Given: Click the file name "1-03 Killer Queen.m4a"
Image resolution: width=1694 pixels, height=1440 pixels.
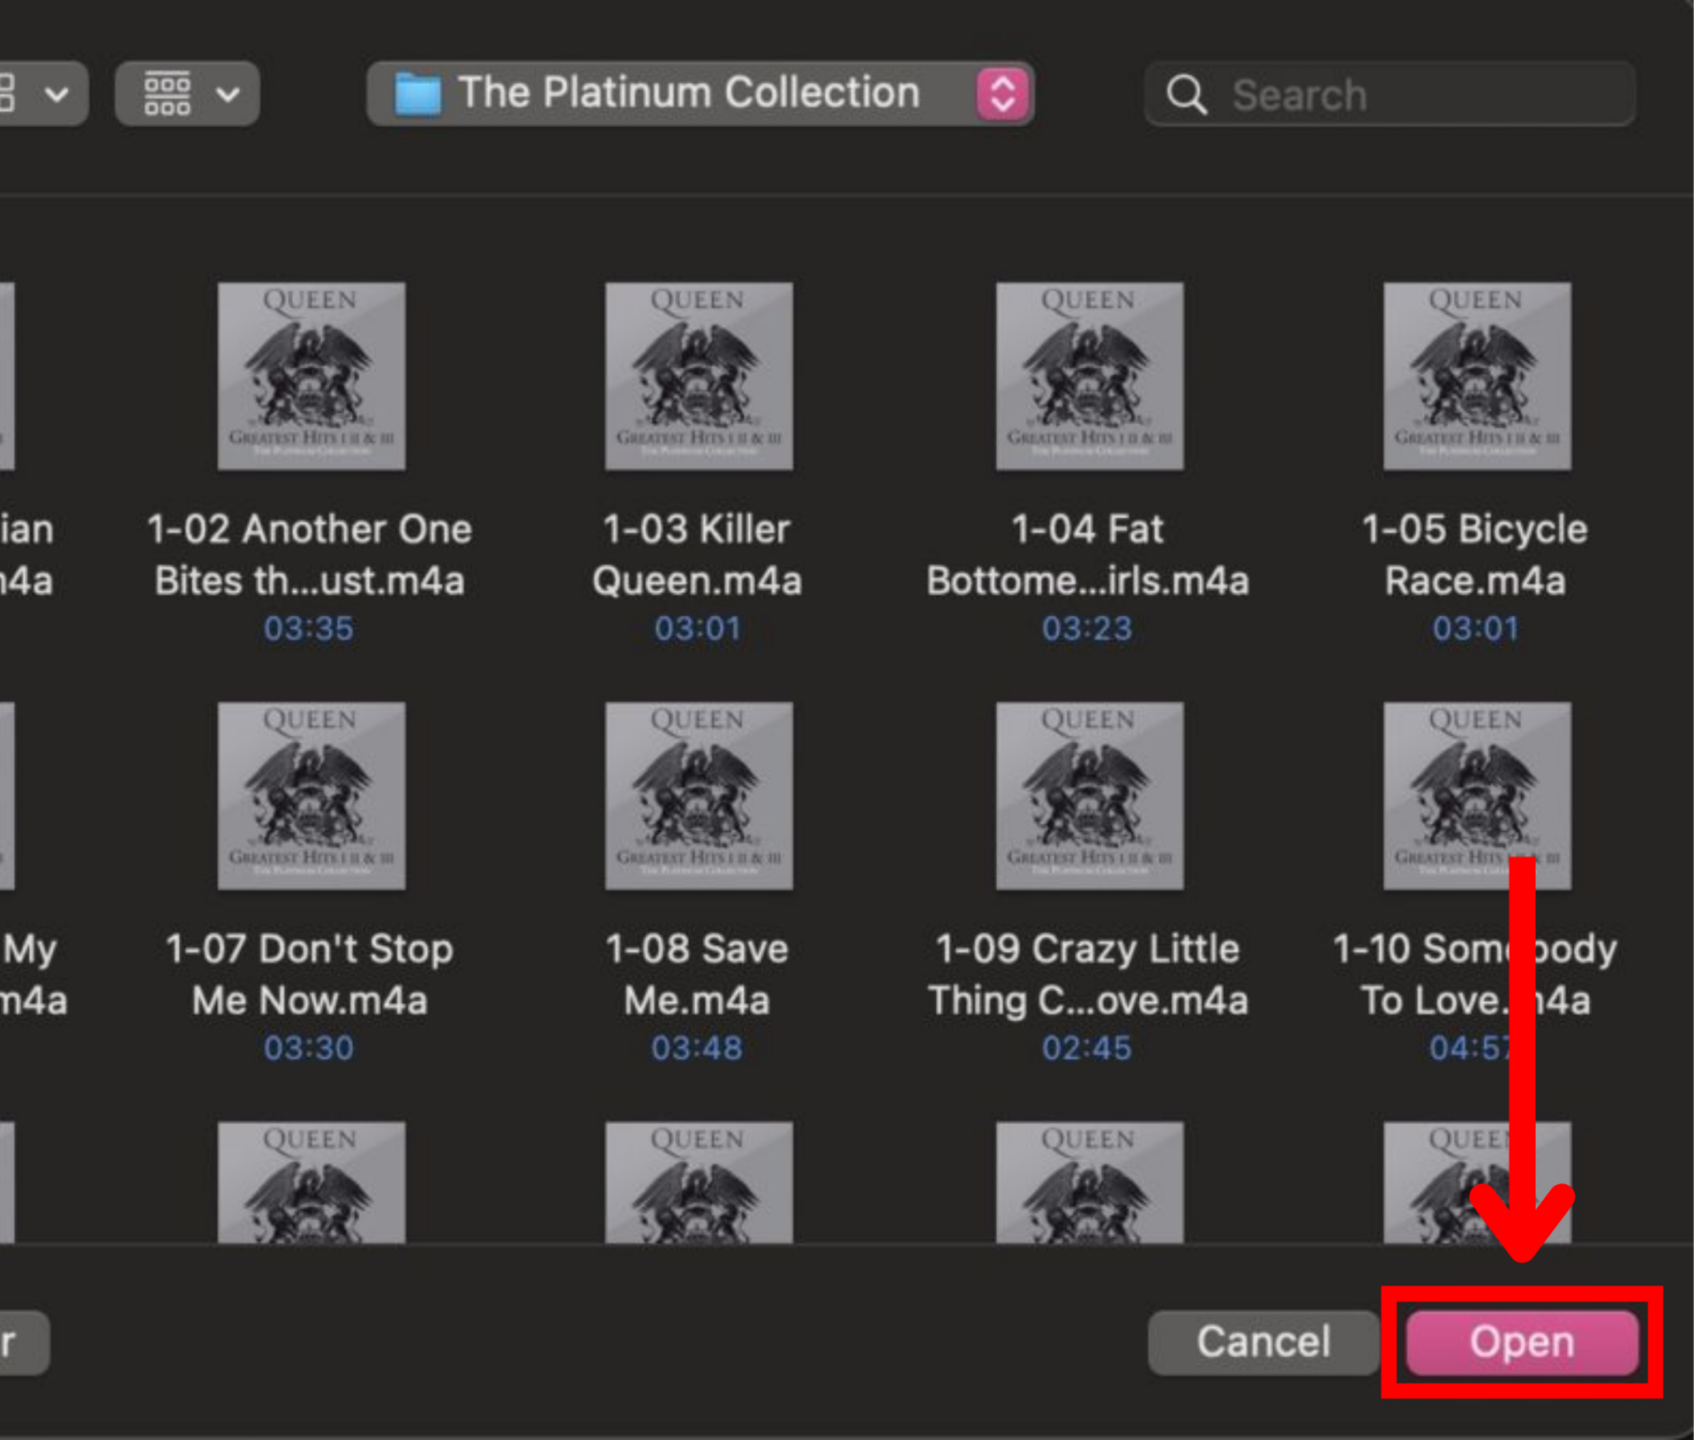Looking at the screenshot, I should 697,555.
